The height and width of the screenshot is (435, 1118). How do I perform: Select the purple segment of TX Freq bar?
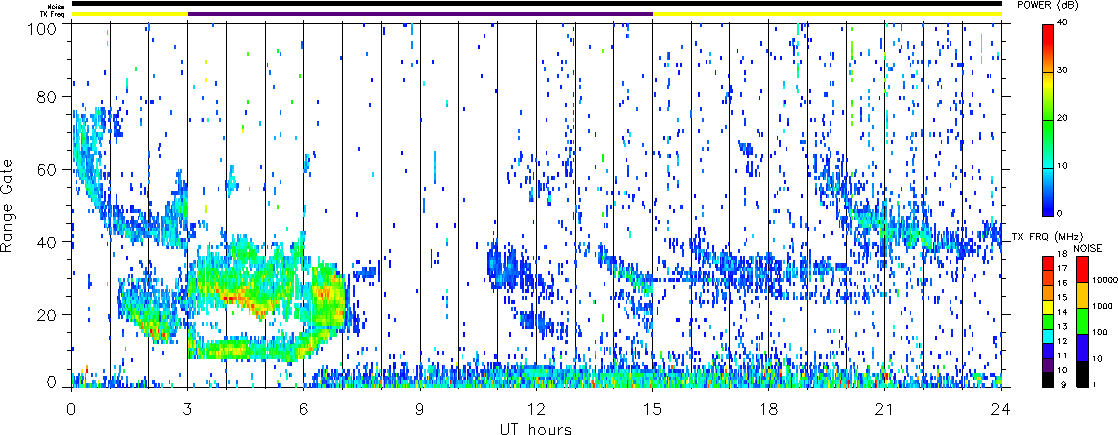[420, 13]
